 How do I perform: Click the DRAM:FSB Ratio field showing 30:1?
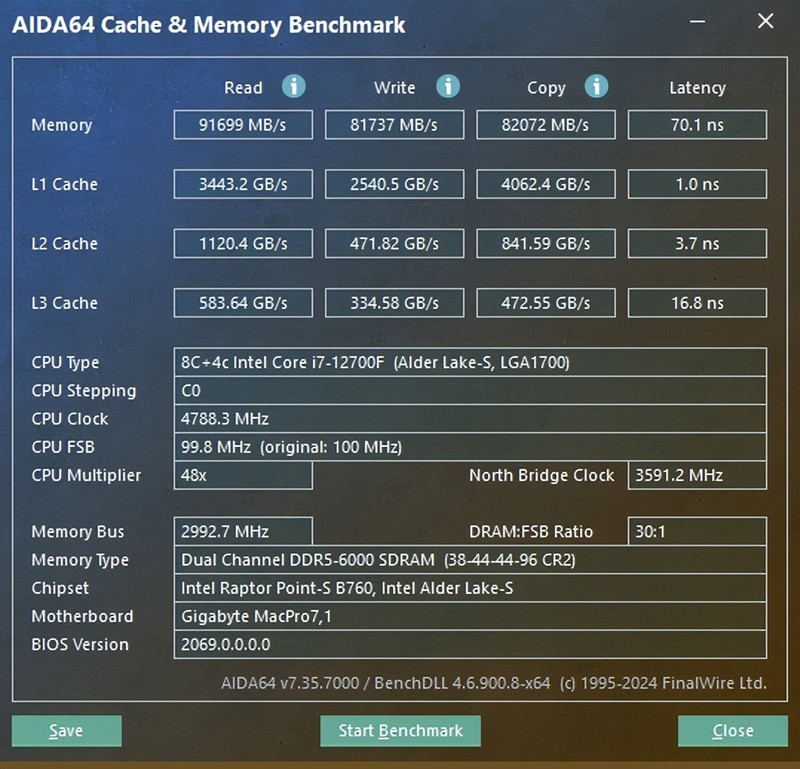pyautogui.click(x=696, y=531)
